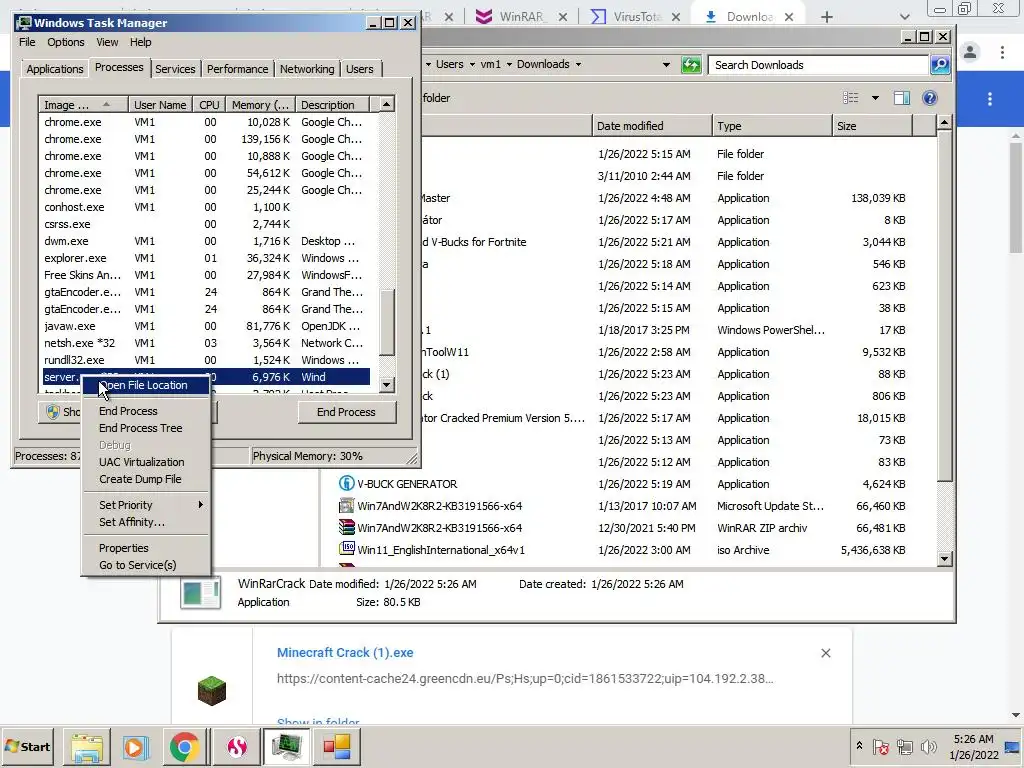Open Windows Explorer from taskbar
The width and height of the screenshot is (1024, 768).
click(x=86, y=746)
